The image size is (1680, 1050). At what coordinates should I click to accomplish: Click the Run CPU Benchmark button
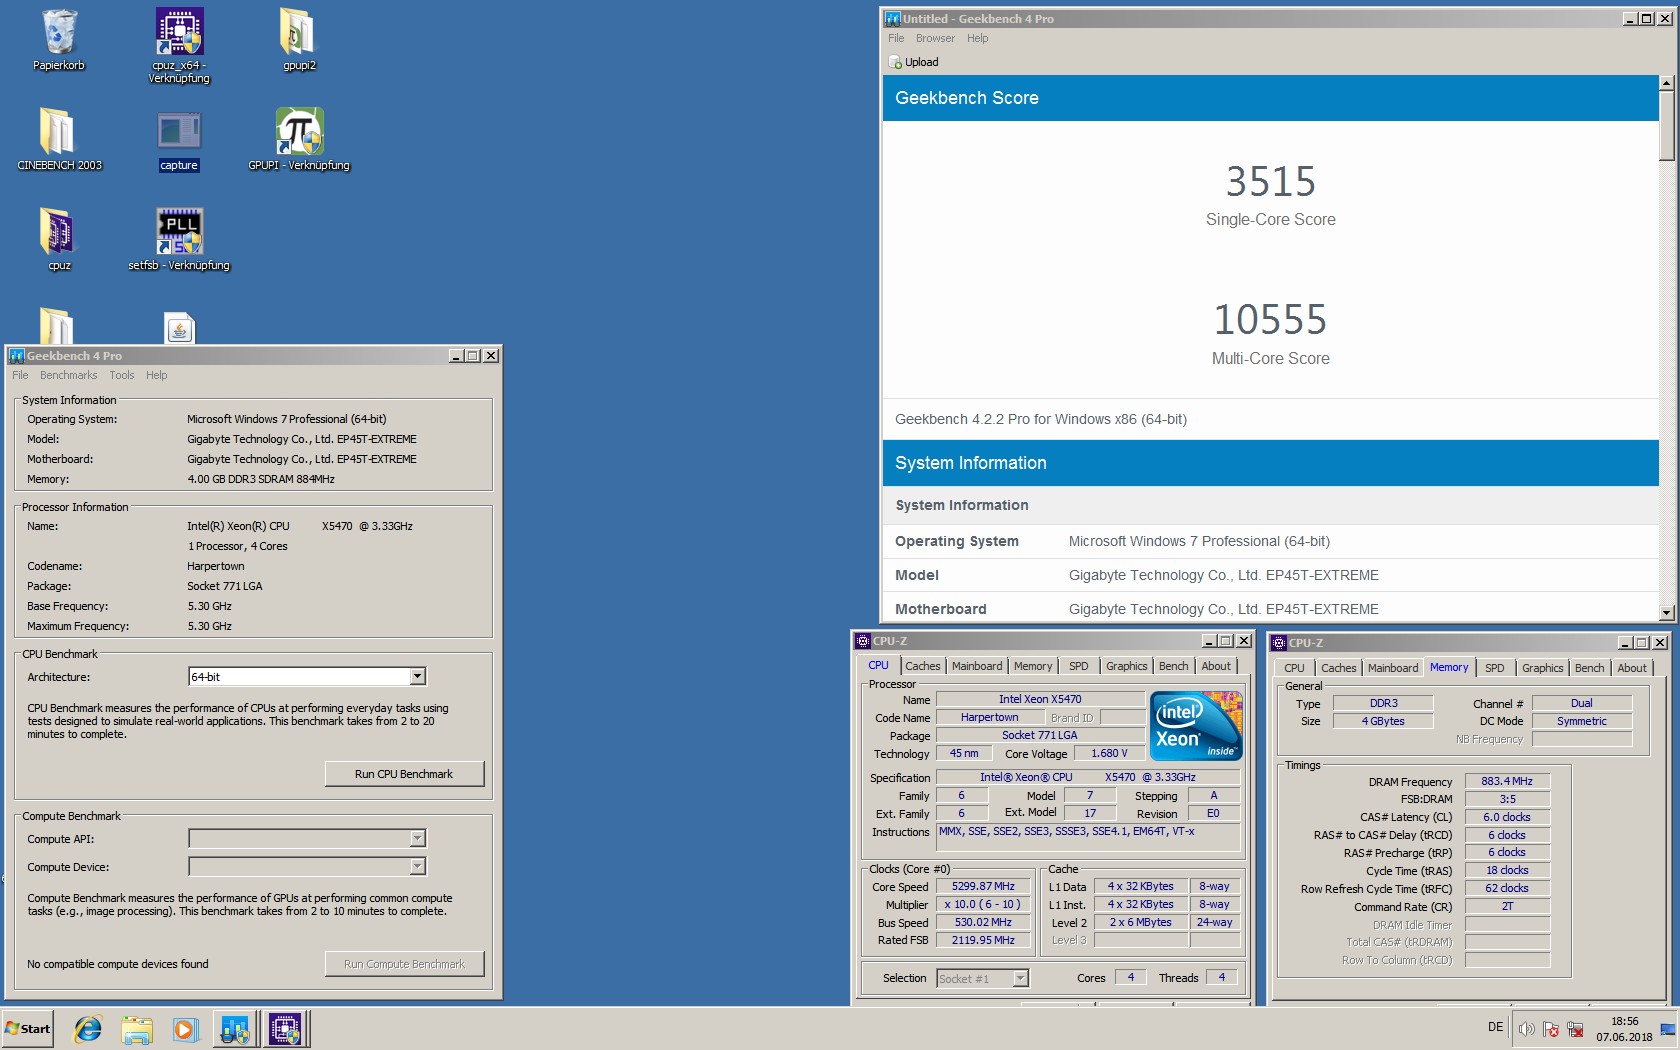[x=404, y=774]
